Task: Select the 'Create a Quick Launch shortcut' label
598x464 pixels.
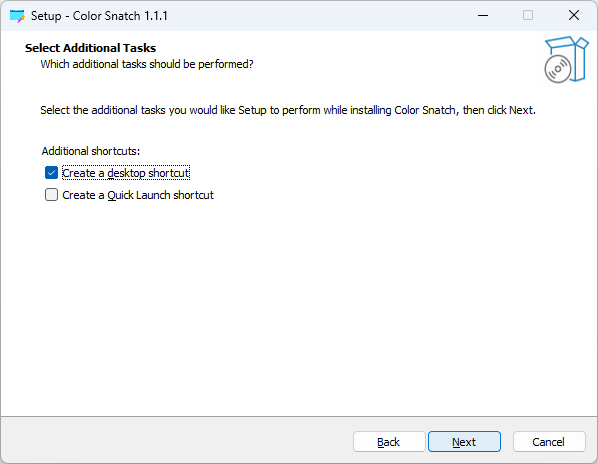Action: point(138,195)
